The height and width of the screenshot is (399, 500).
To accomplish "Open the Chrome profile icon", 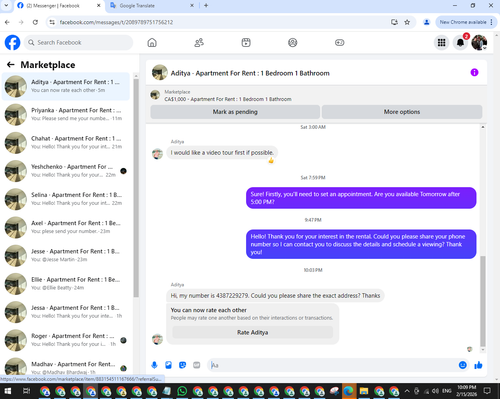I will tap(426, 22).
